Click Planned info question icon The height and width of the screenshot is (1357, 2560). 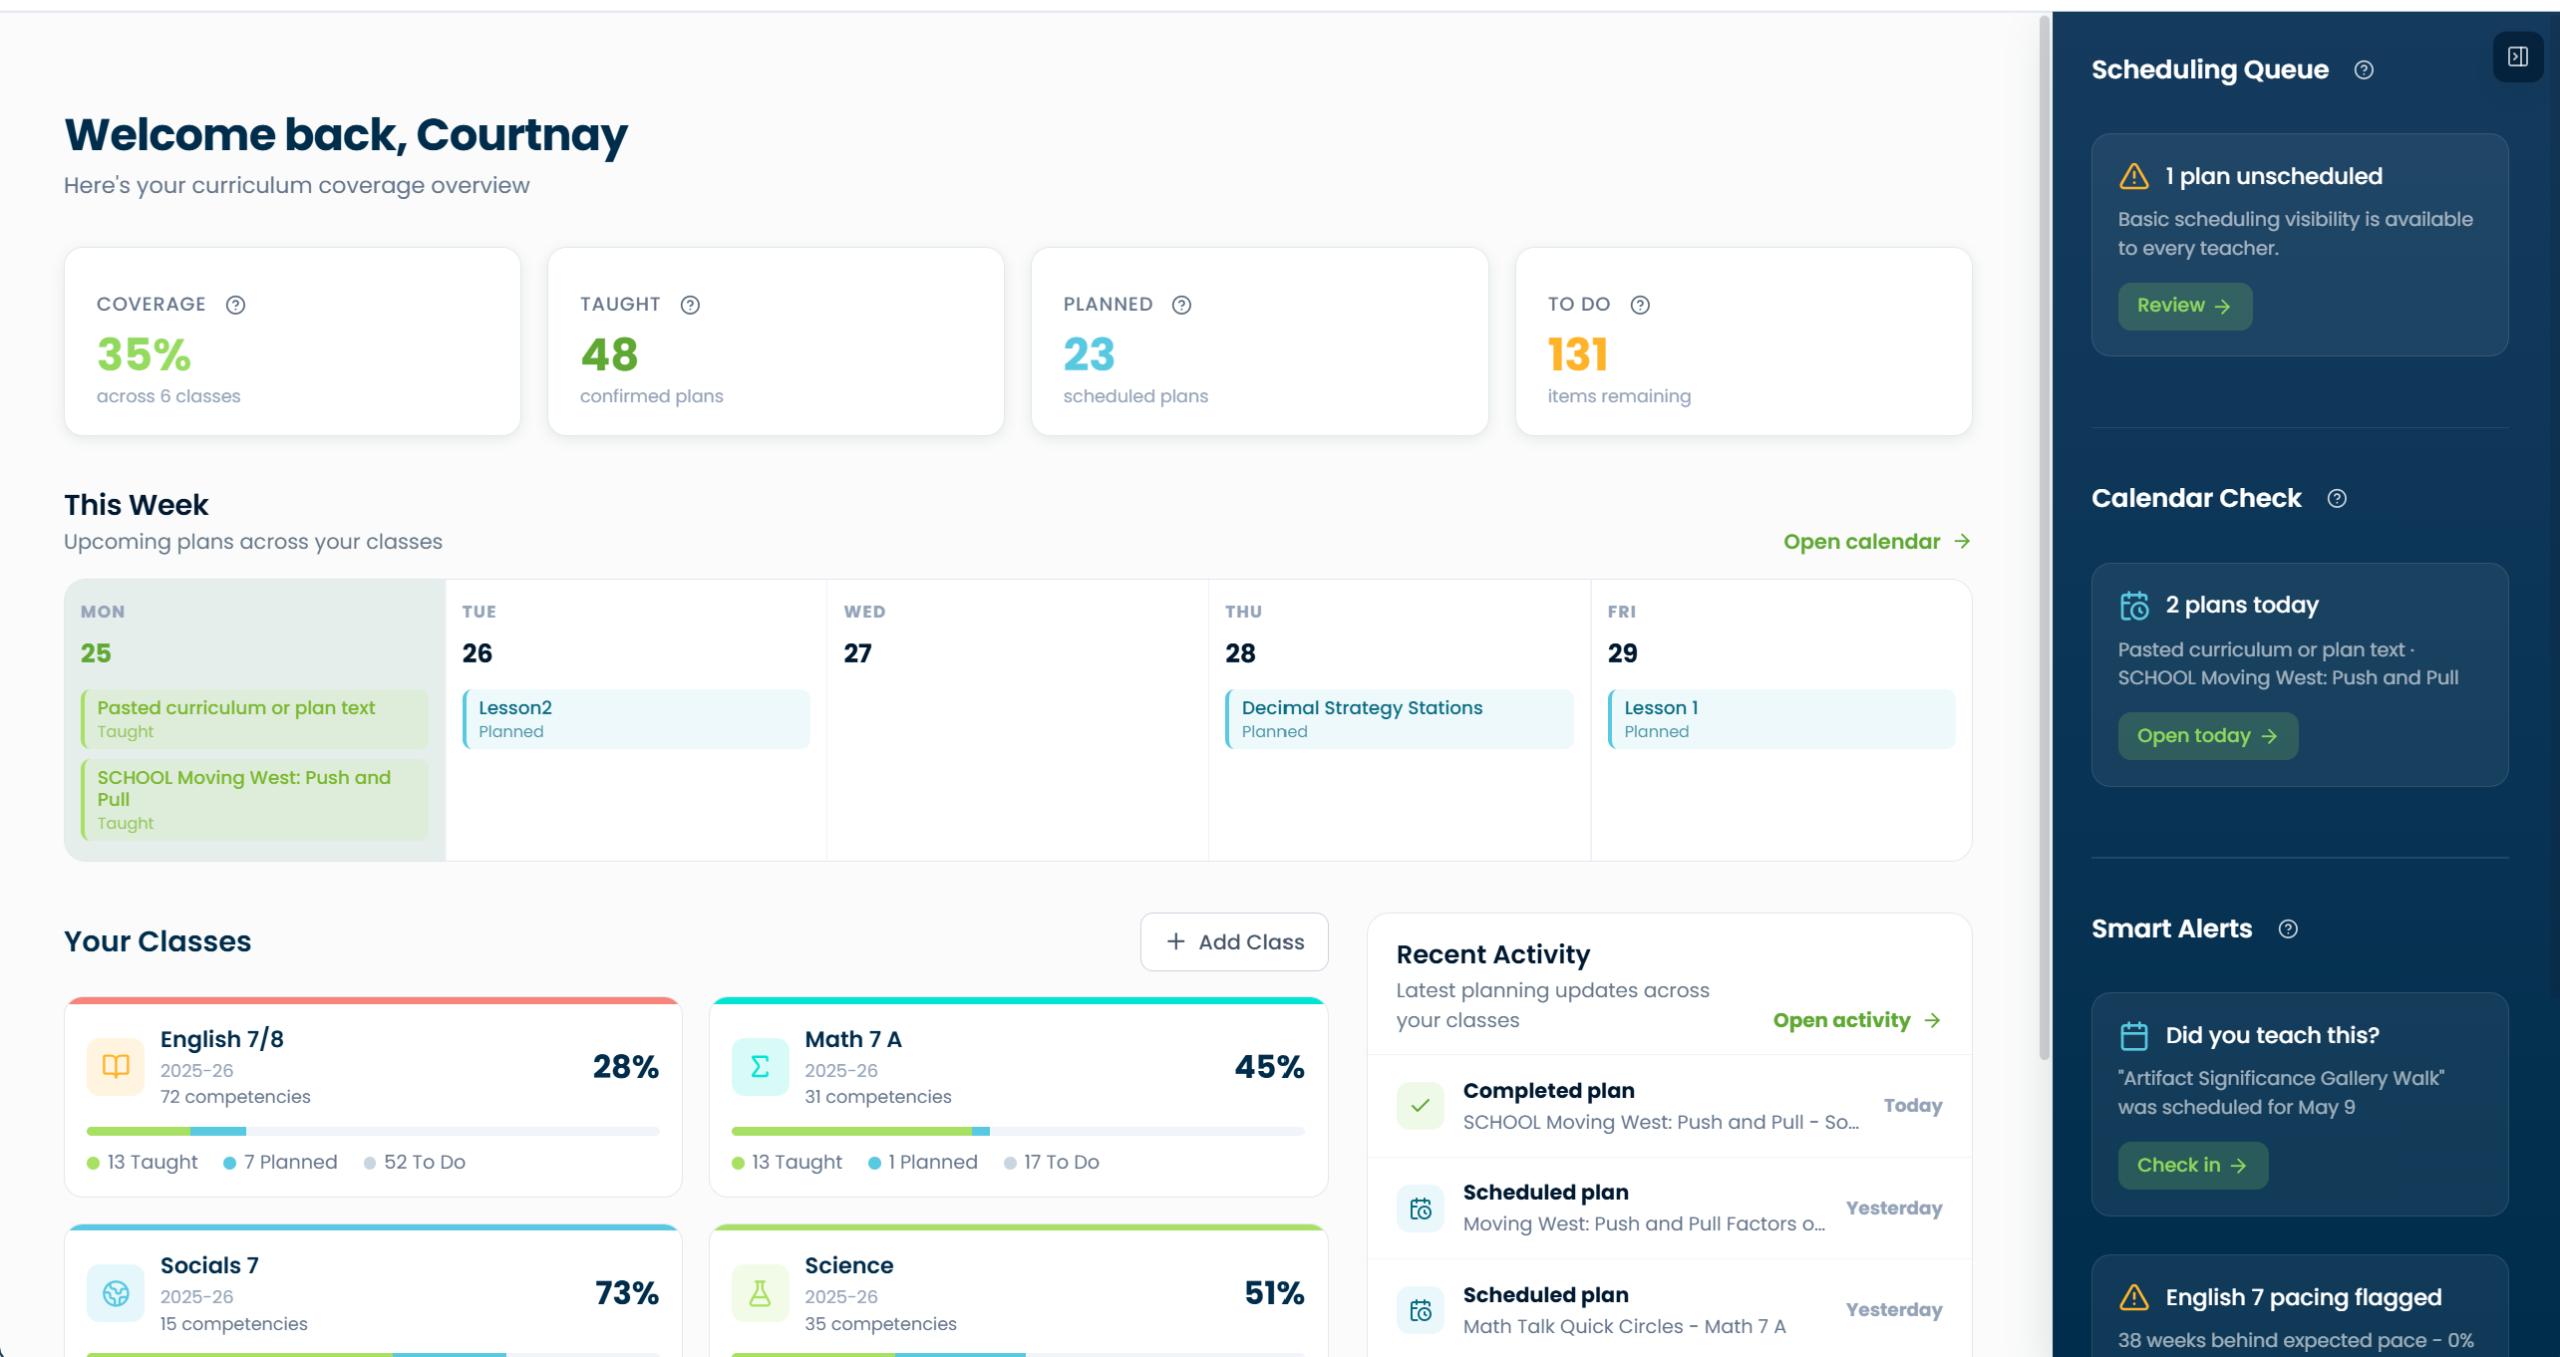[x=1181, y=305]
